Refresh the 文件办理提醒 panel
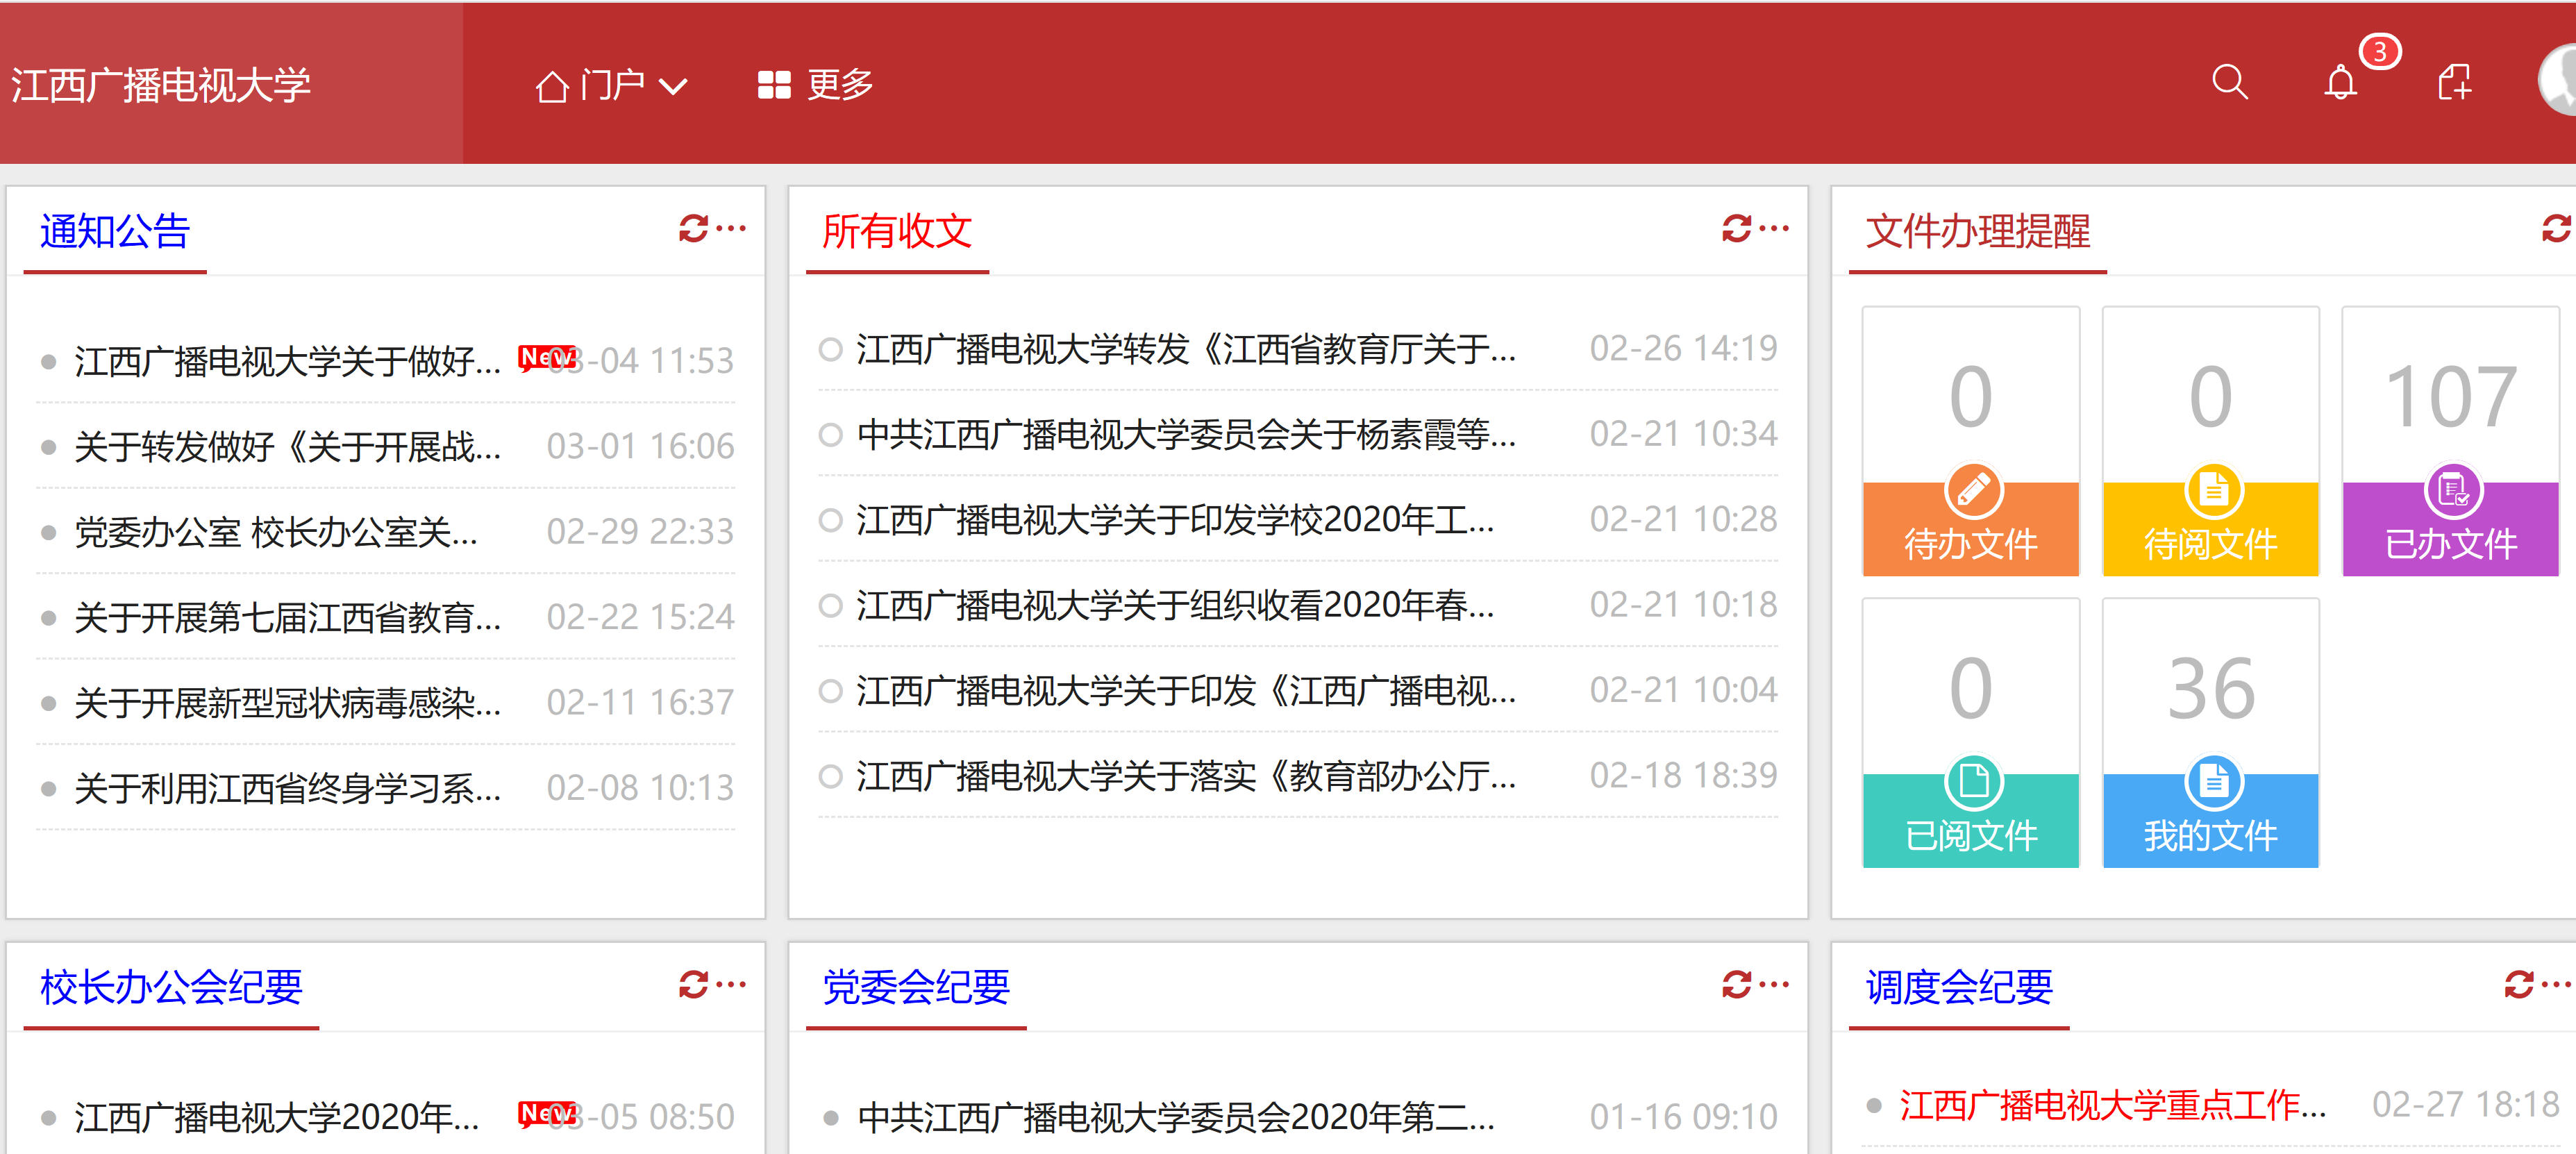Image resolution: width=2576 pixels, height=1154 pixels. pyautogui.click(x=2556, y=229)
